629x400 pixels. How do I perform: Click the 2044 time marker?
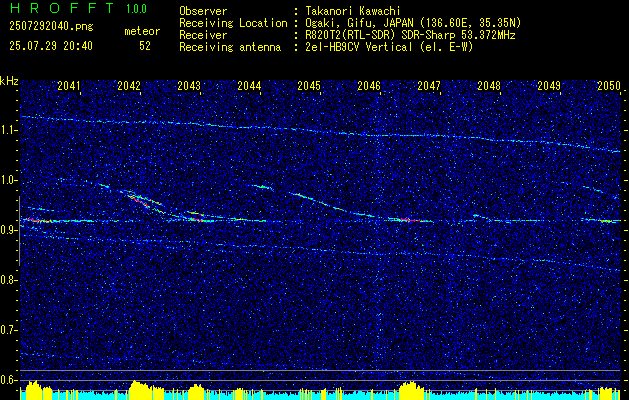click(249, 86)
